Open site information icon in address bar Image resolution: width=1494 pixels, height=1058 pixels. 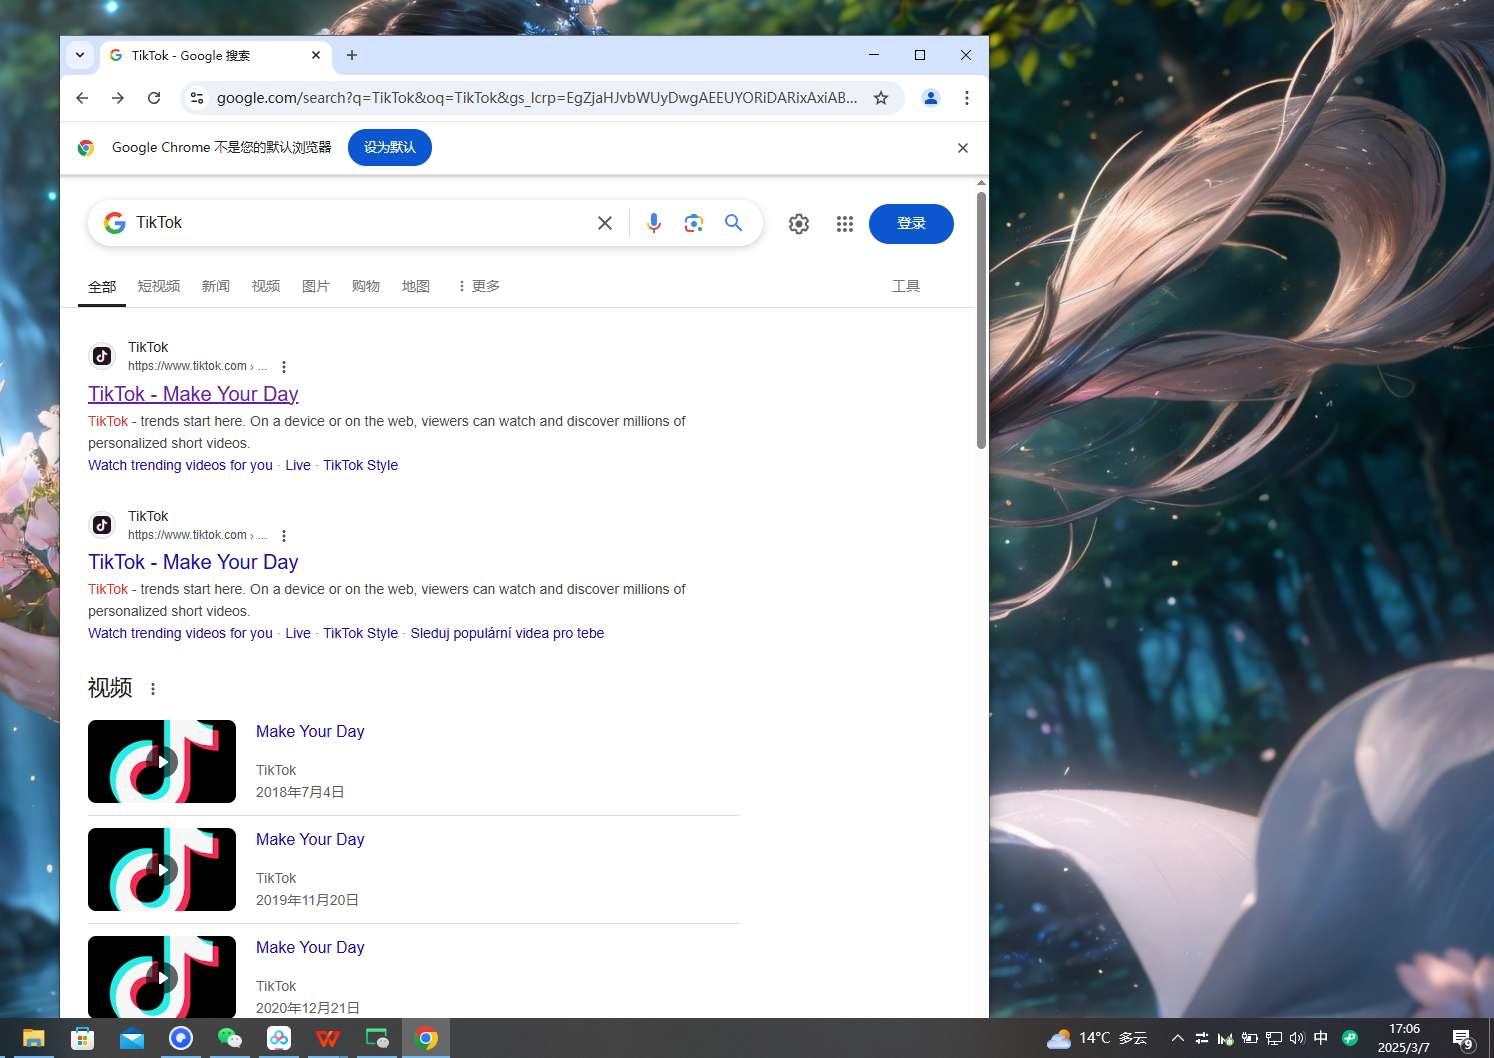coord(197,98)
